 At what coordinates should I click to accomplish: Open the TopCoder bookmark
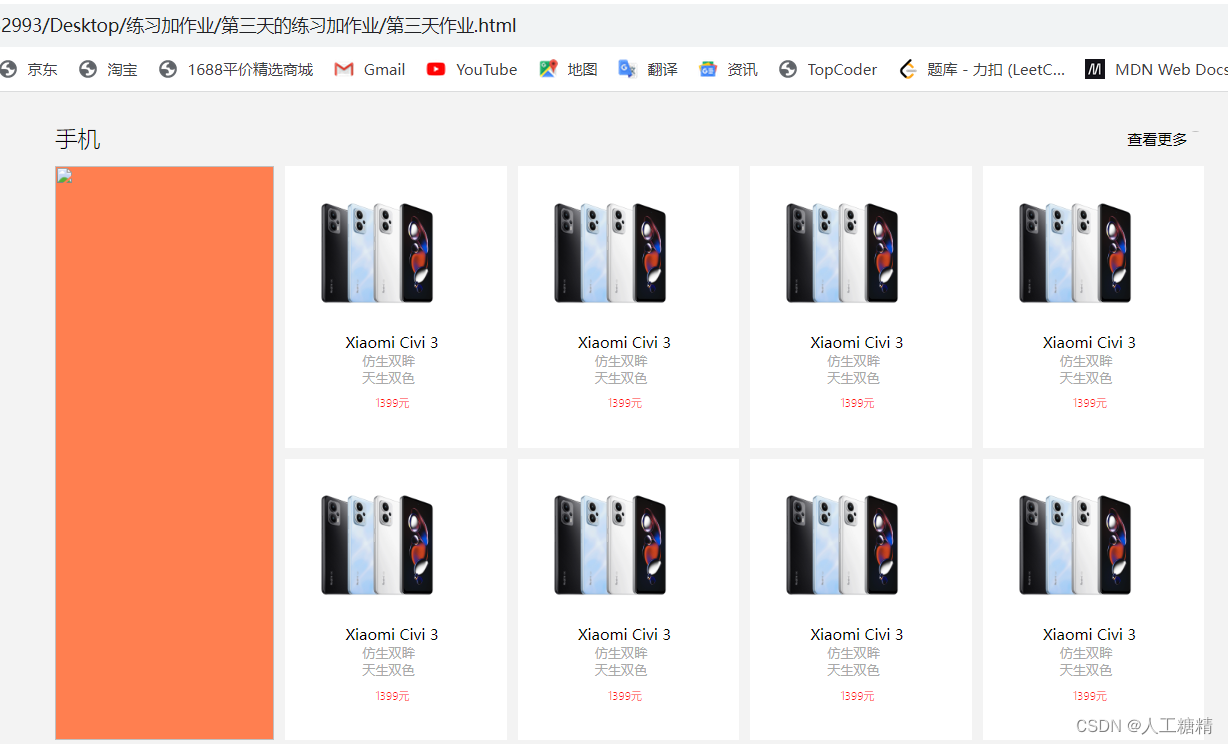point(828,69)
